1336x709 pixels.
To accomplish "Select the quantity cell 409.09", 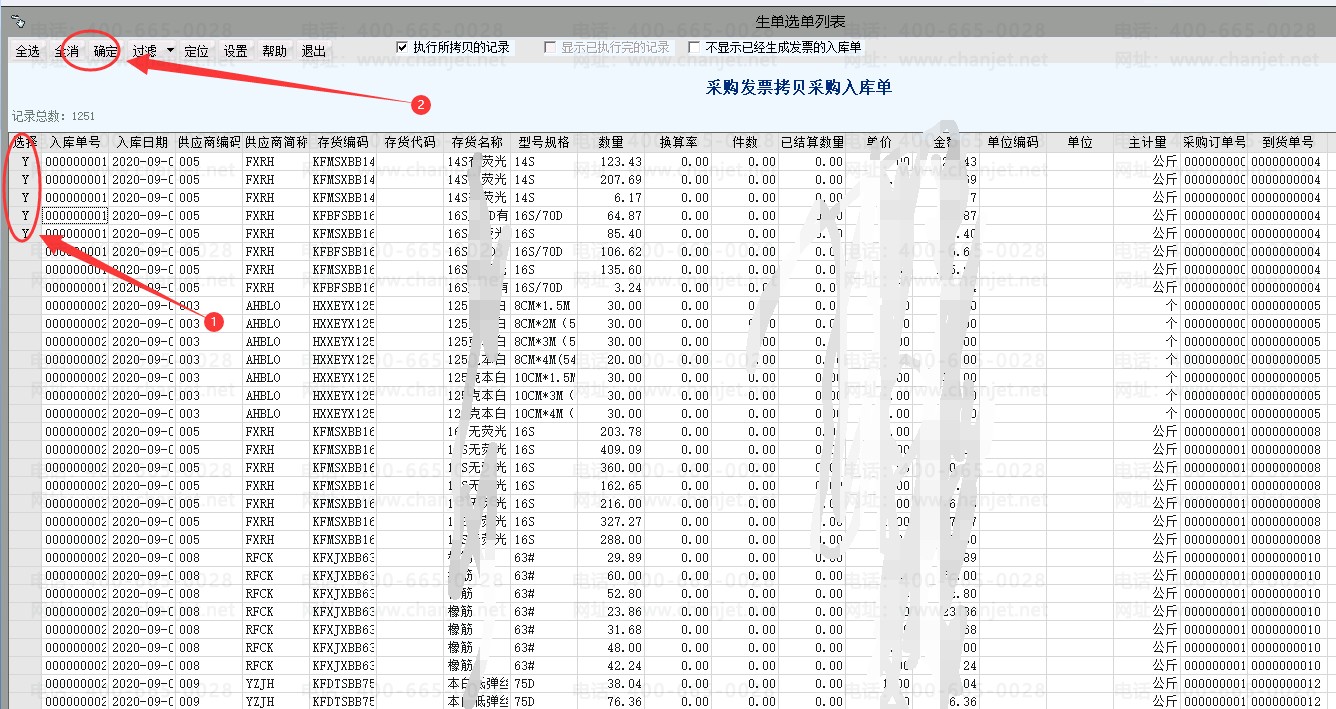I will [611, 450].
